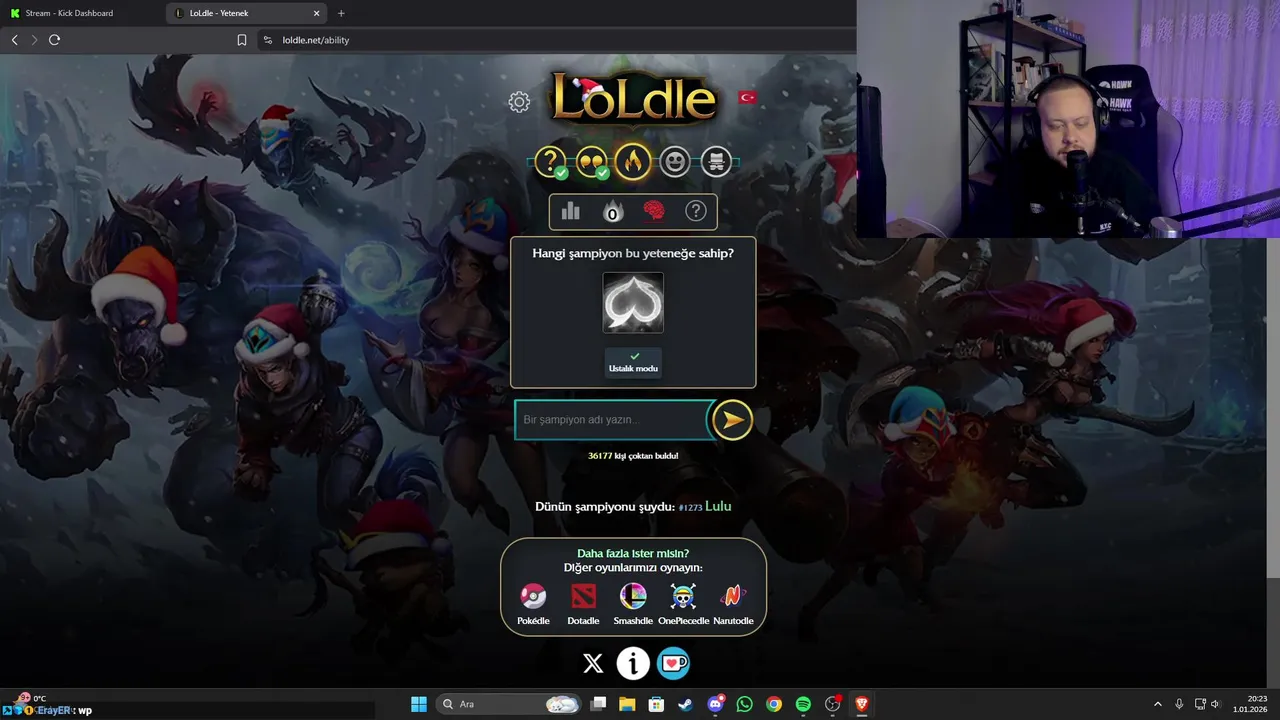1280x720 pixels.
Task: Open Task View on the taskbar
Action: click(598, 704)
